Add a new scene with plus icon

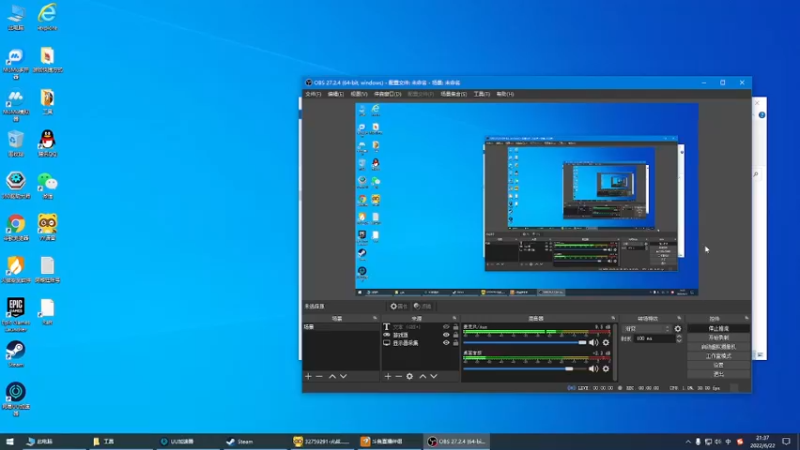tap(308, 377)
